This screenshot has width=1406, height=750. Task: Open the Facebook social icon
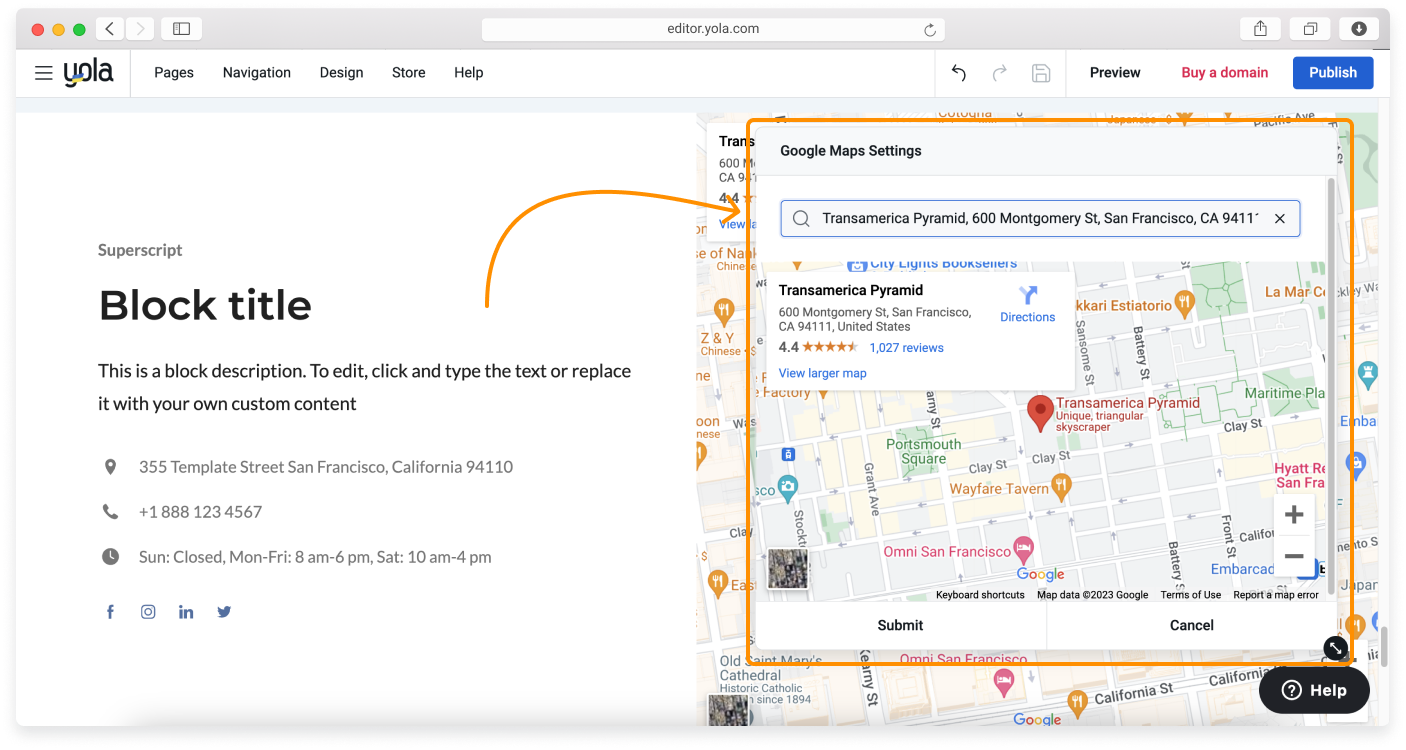111,612
